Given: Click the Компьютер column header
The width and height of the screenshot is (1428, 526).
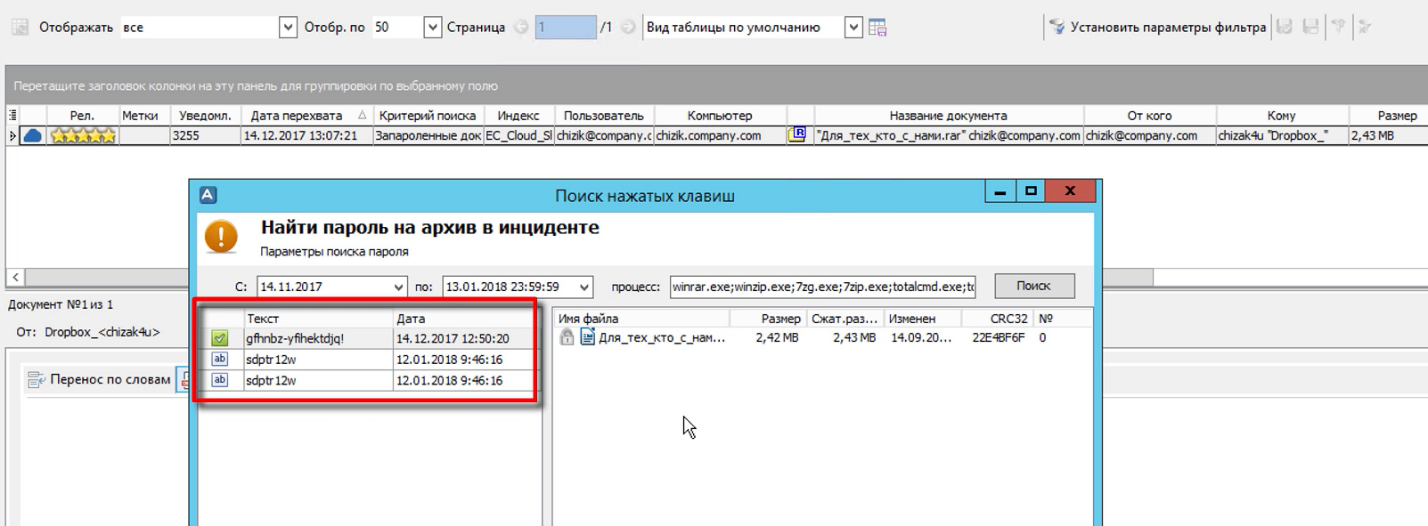Looking at the screenshot, I should (720, 115).
